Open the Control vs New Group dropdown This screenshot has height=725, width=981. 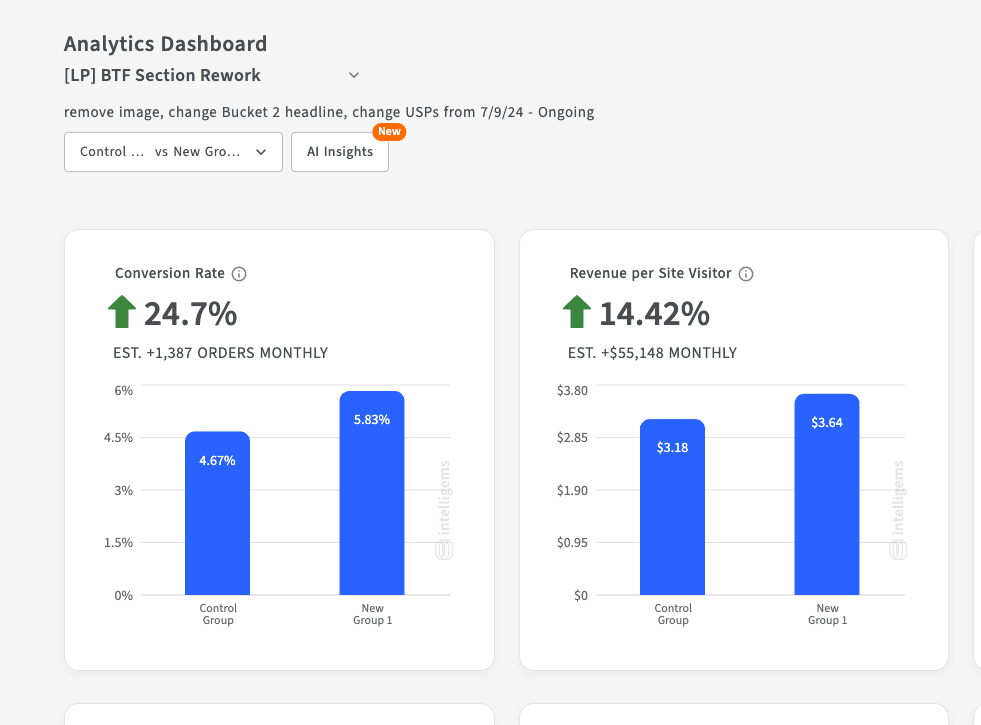[173, 152]
